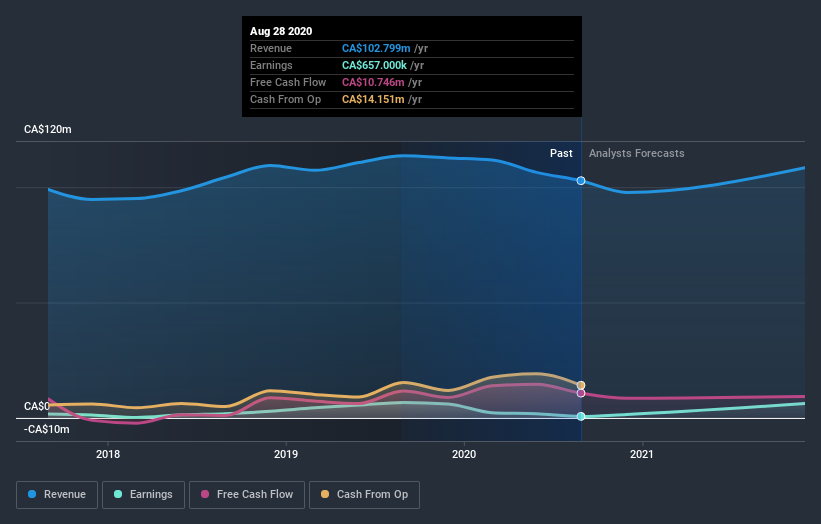This screenshot has width=821, height=524.
Task: Toggle the Revenue series in the legend
Action: (57, 495)
